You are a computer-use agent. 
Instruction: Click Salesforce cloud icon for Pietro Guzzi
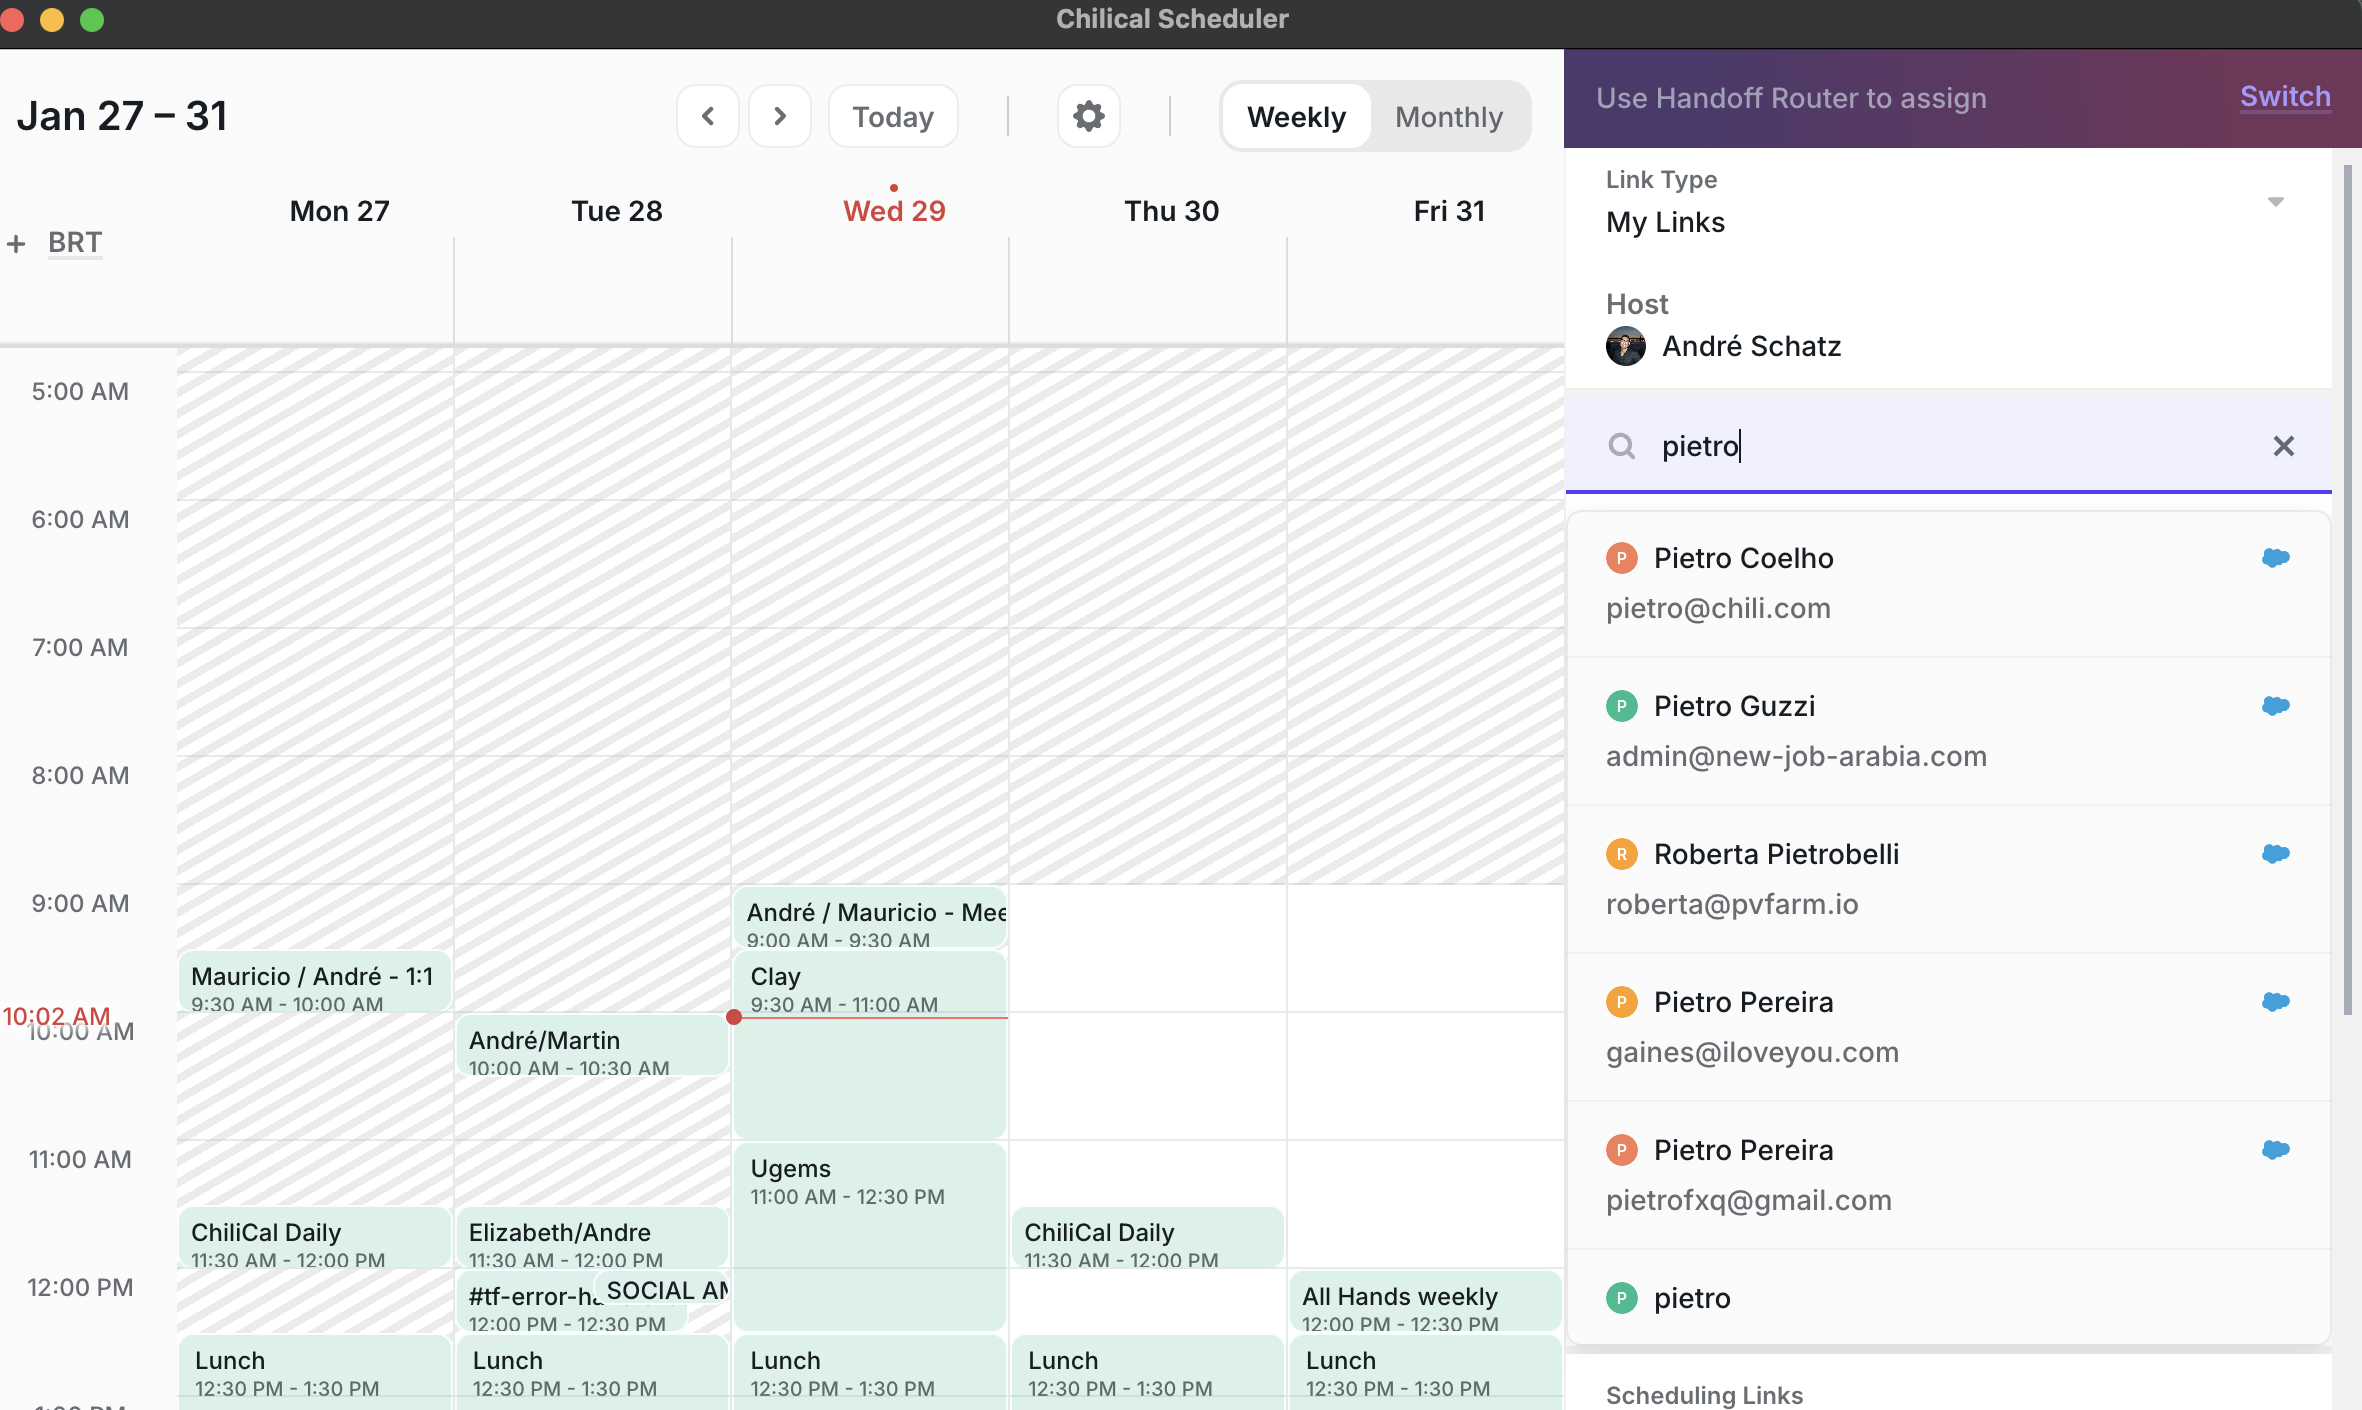point(2276,705)
